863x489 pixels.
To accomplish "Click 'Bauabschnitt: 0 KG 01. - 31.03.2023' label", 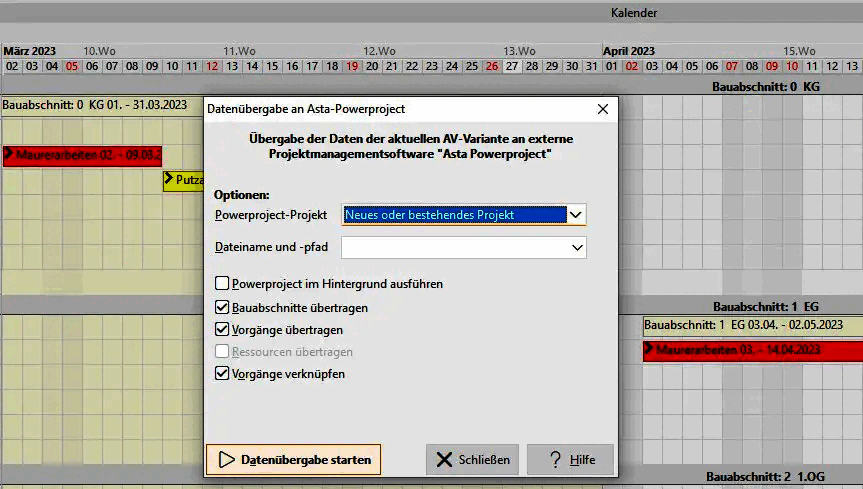I will pos(95,105).
